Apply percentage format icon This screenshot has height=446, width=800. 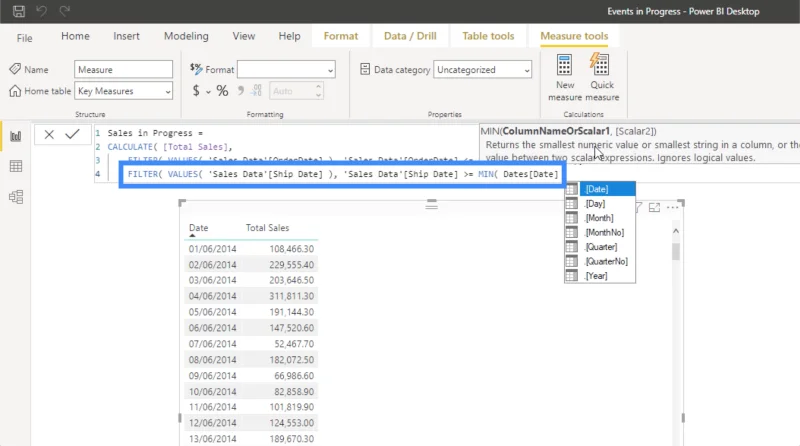(x=222, y=91)
